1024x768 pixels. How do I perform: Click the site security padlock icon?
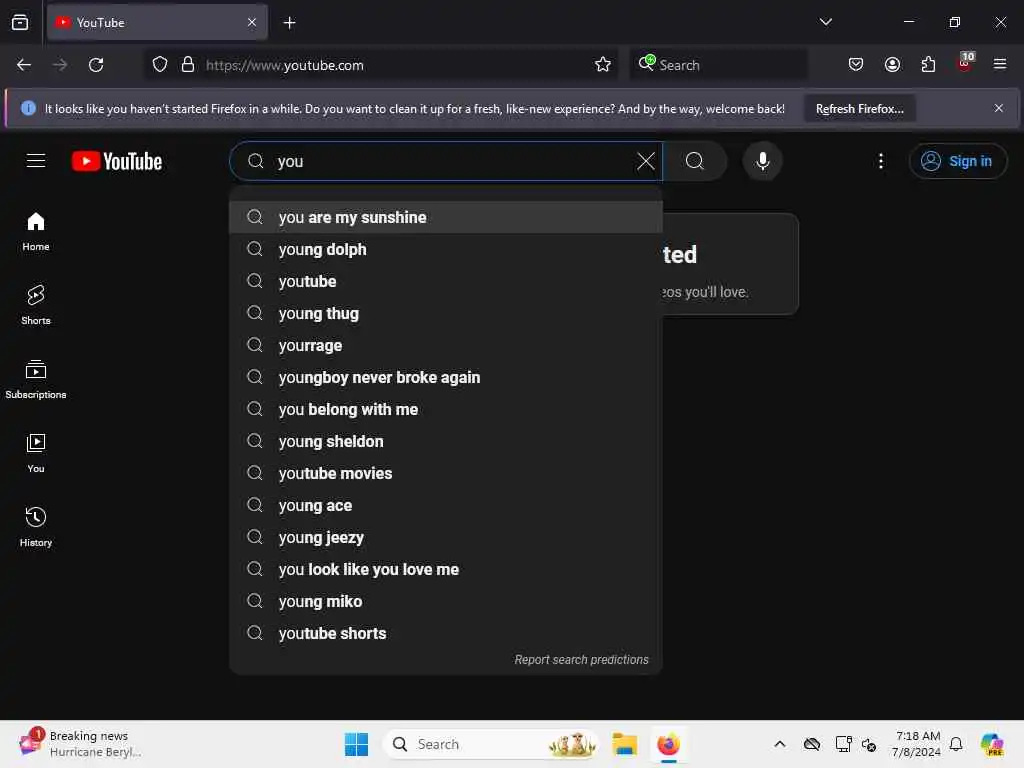188,65
